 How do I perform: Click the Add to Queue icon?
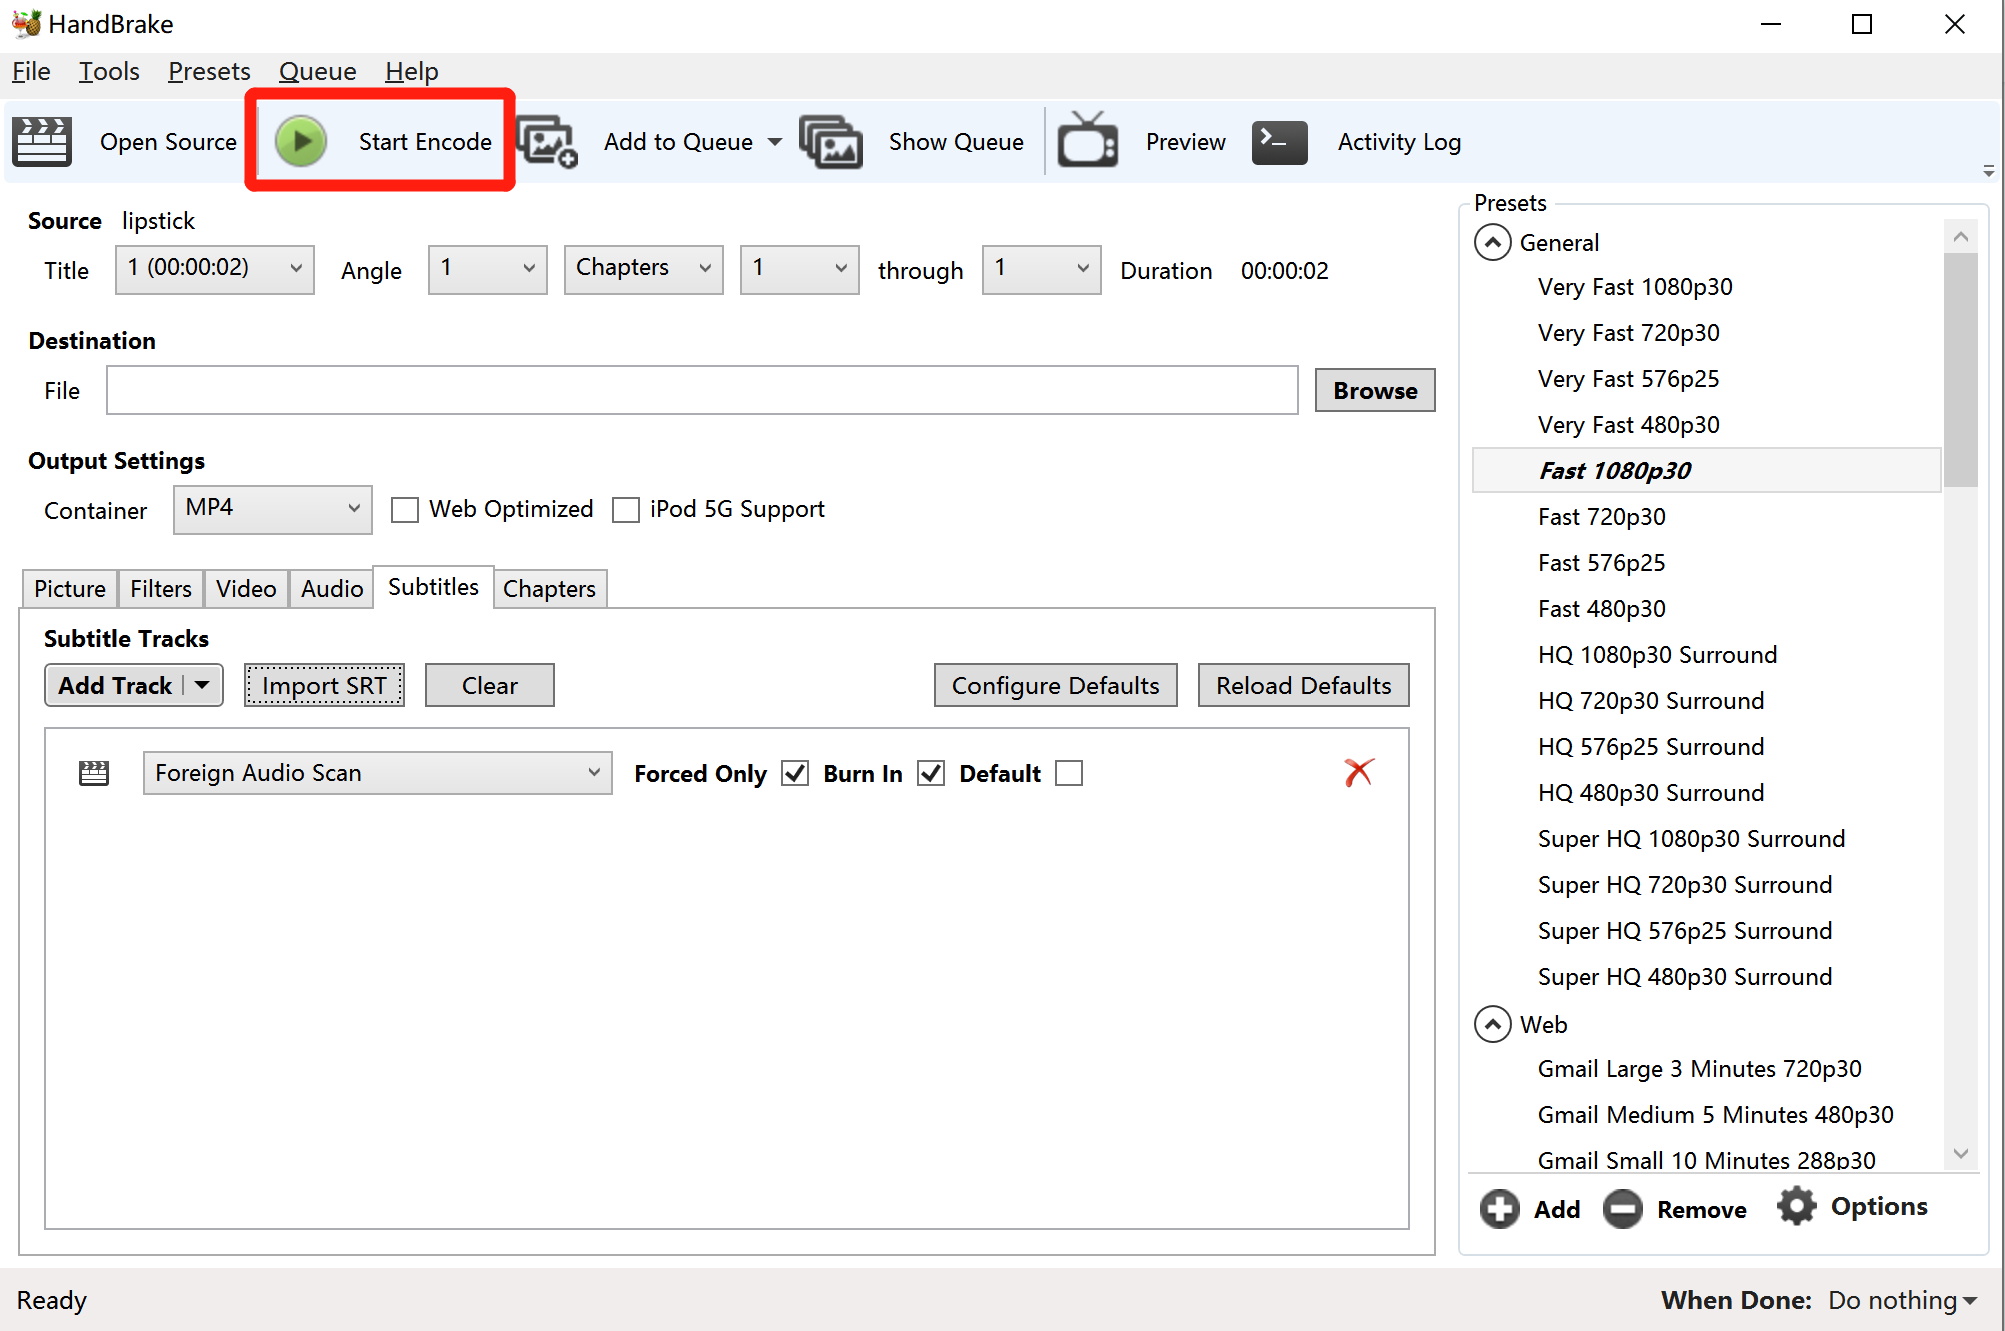[547, 141]
